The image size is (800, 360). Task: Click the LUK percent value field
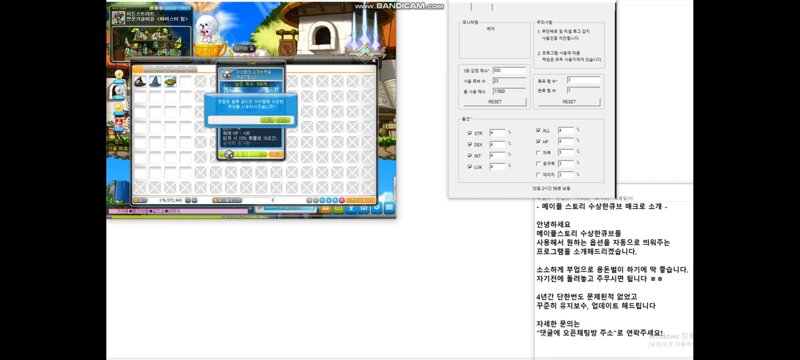[497, 167]
